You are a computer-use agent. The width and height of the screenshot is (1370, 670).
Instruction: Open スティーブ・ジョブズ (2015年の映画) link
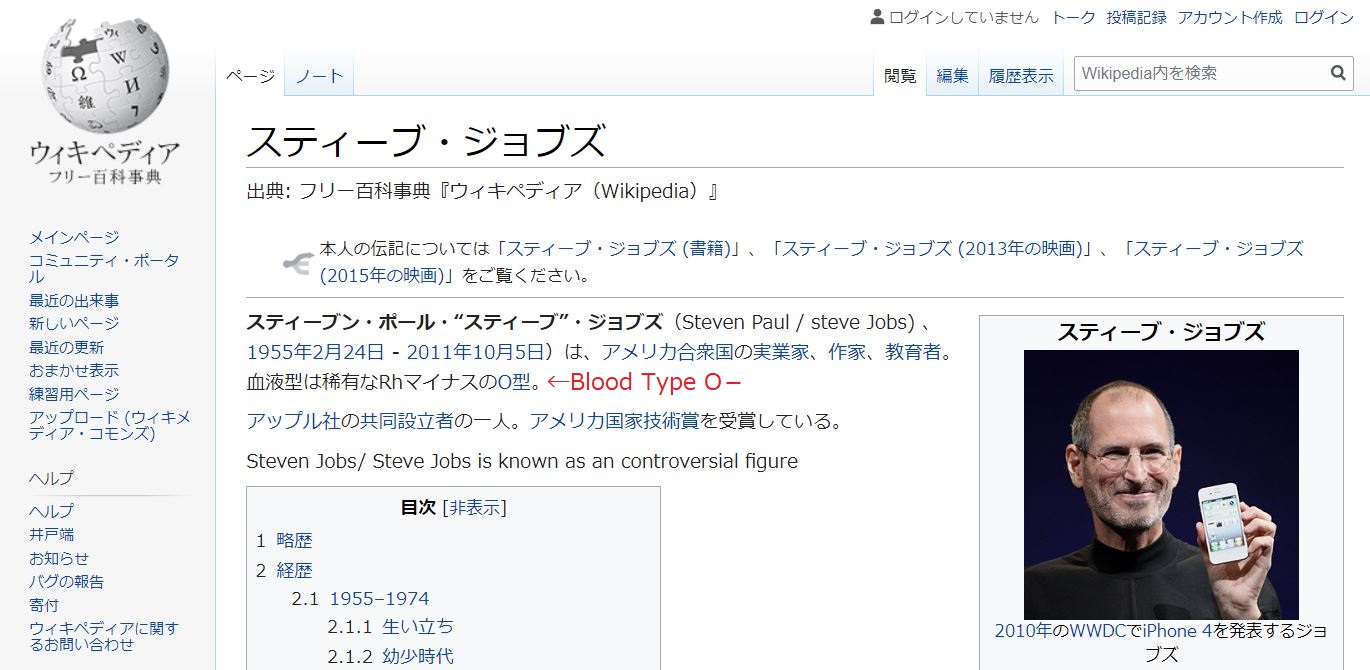pos(812,261)
